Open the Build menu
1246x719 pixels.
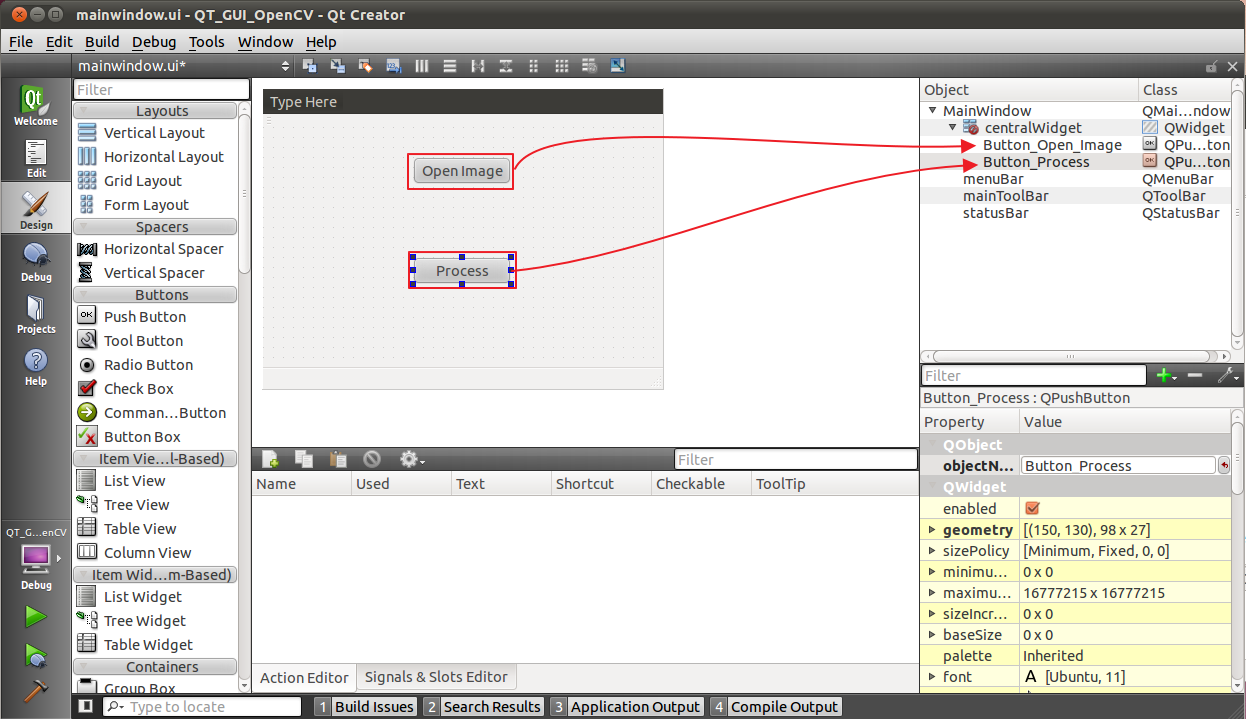click(102, 42)
